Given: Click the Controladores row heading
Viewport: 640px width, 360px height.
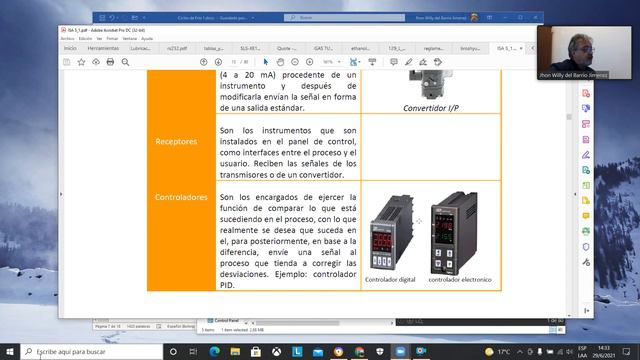Looking at the screenshot, I should tap(181, 197).
